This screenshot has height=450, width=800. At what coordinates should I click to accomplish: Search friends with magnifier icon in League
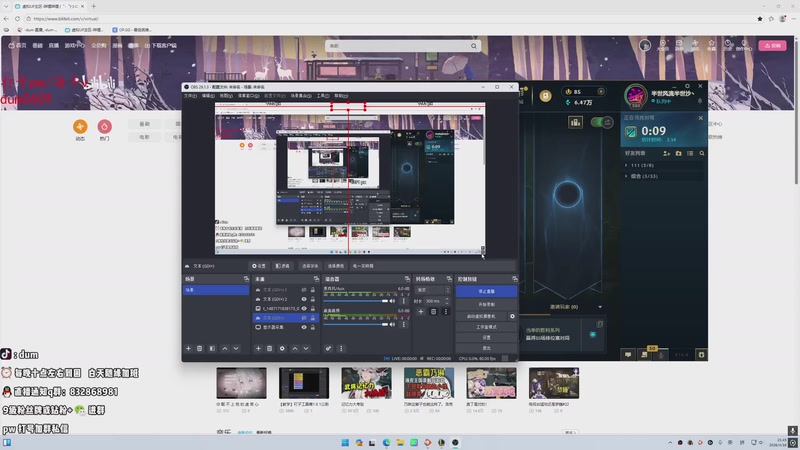point(702,154)
